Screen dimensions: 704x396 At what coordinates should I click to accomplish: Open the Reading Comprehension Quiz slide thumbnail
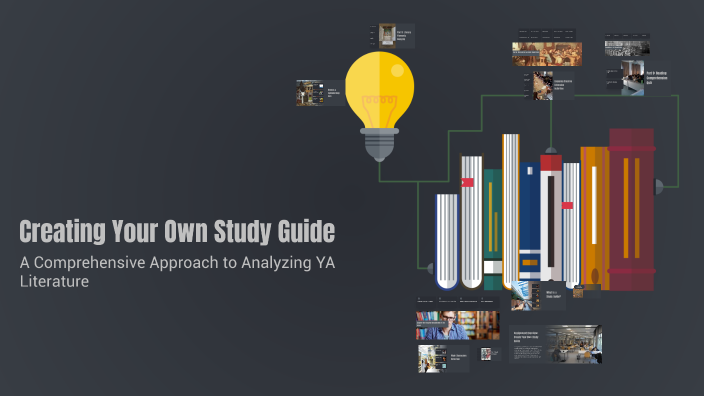tap(638, 78)
